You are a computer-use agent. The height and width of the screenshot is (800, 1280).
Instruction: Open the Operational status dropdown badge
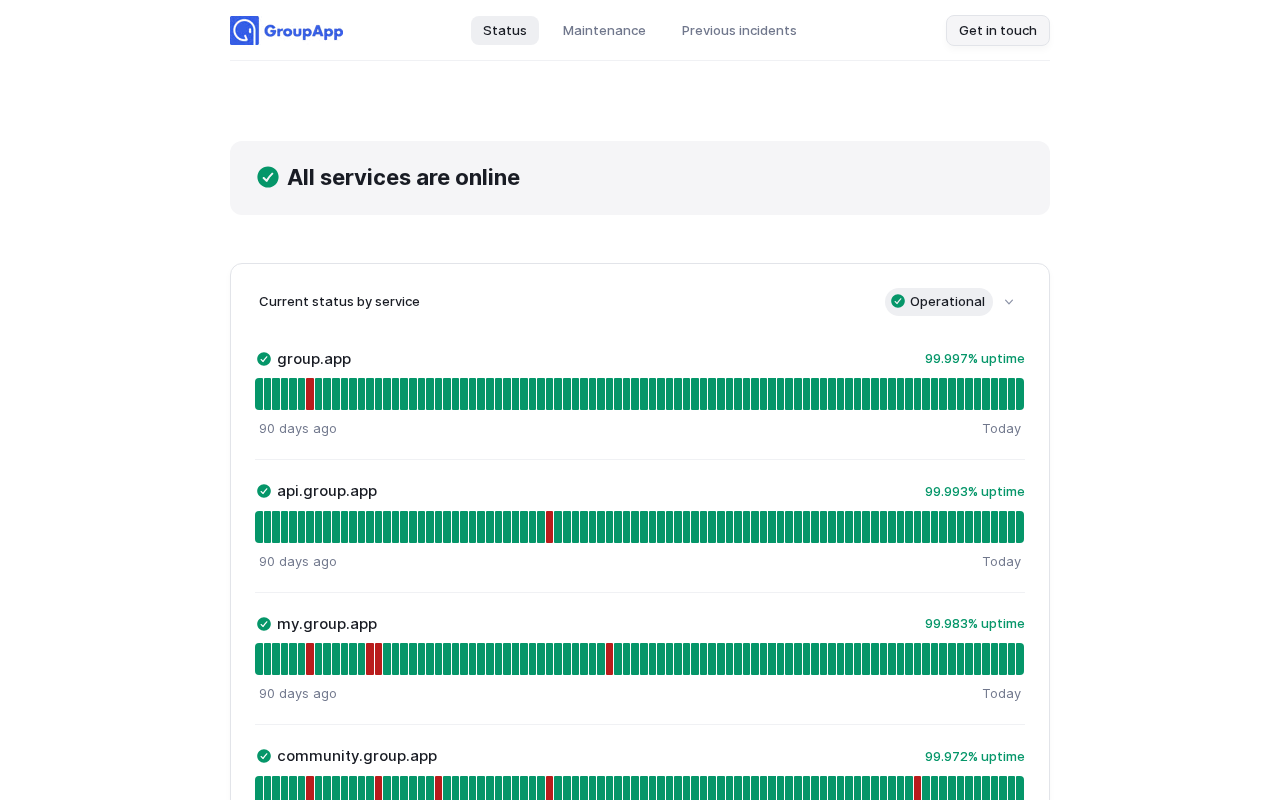pos(939,302)
